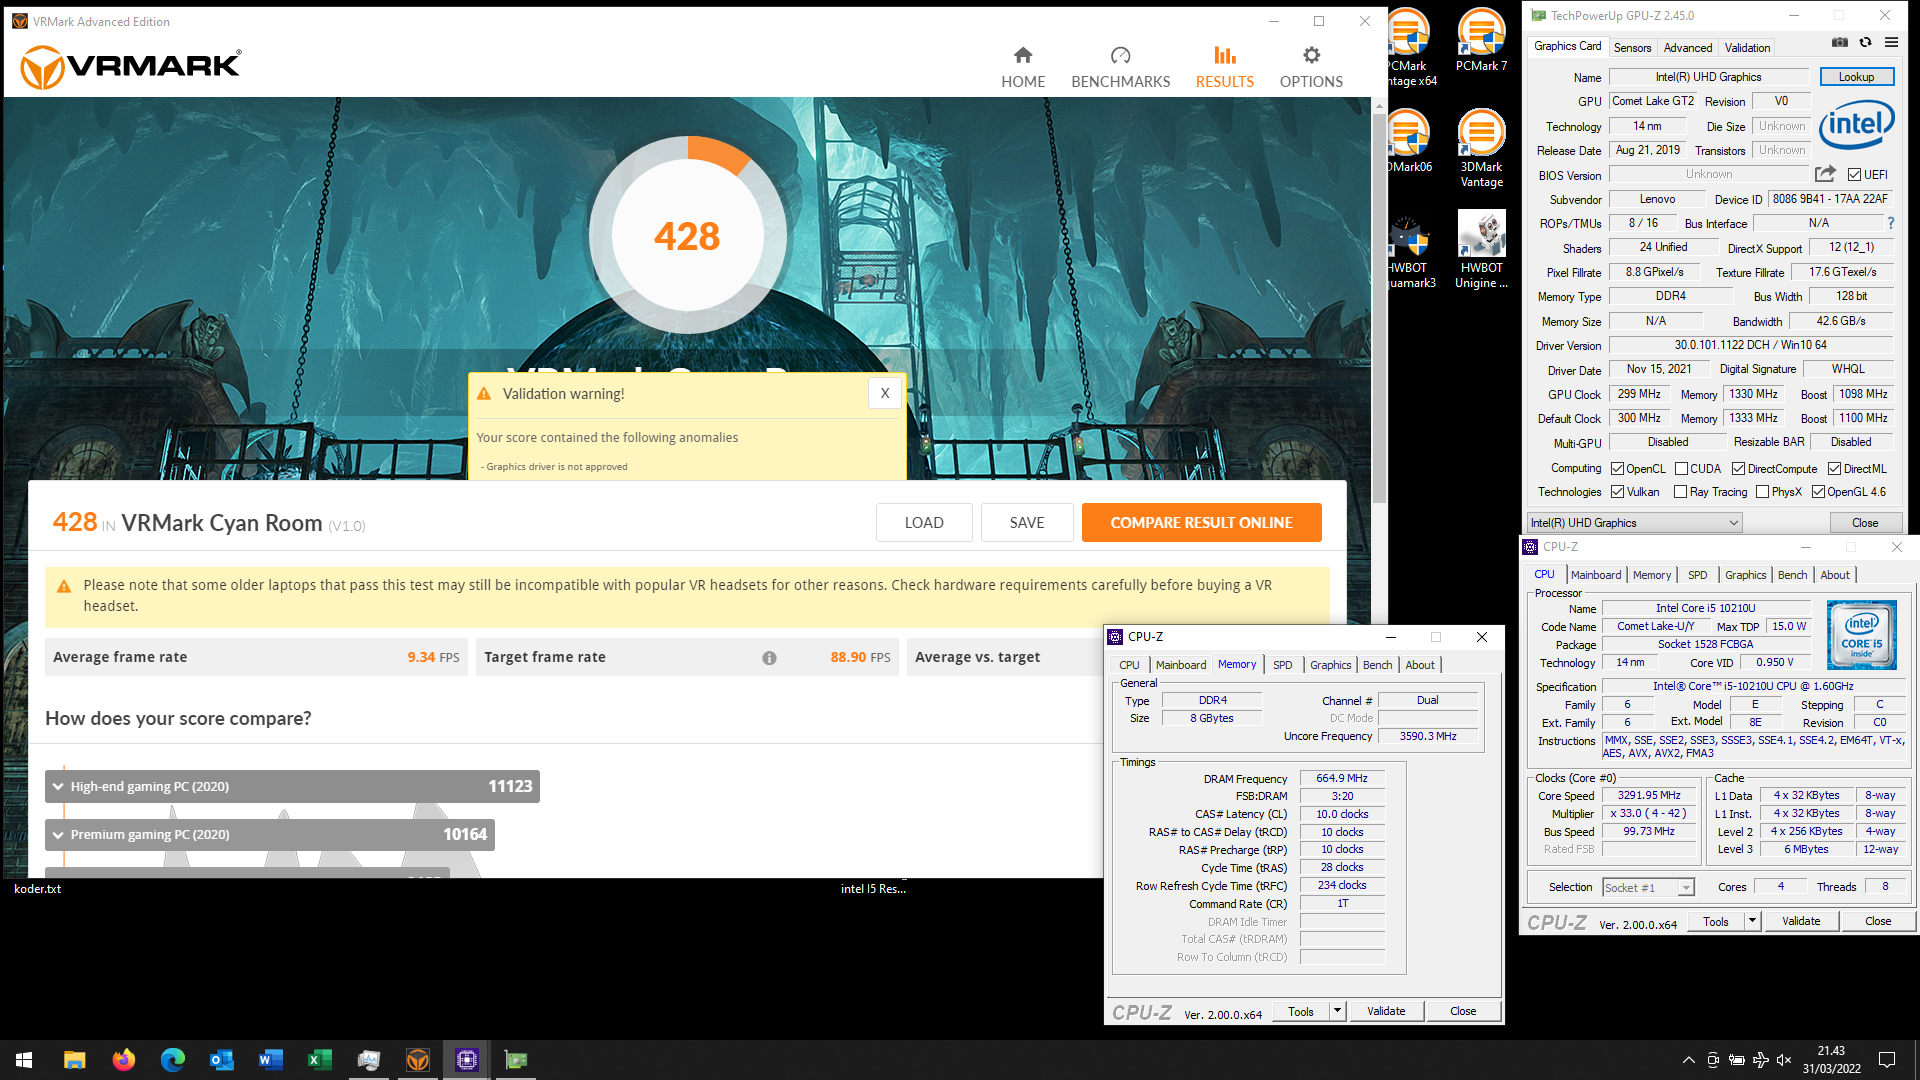Open HWBOT Unigine desktop shortcut
The image size is (1920, 1080).
(1481, 249)
